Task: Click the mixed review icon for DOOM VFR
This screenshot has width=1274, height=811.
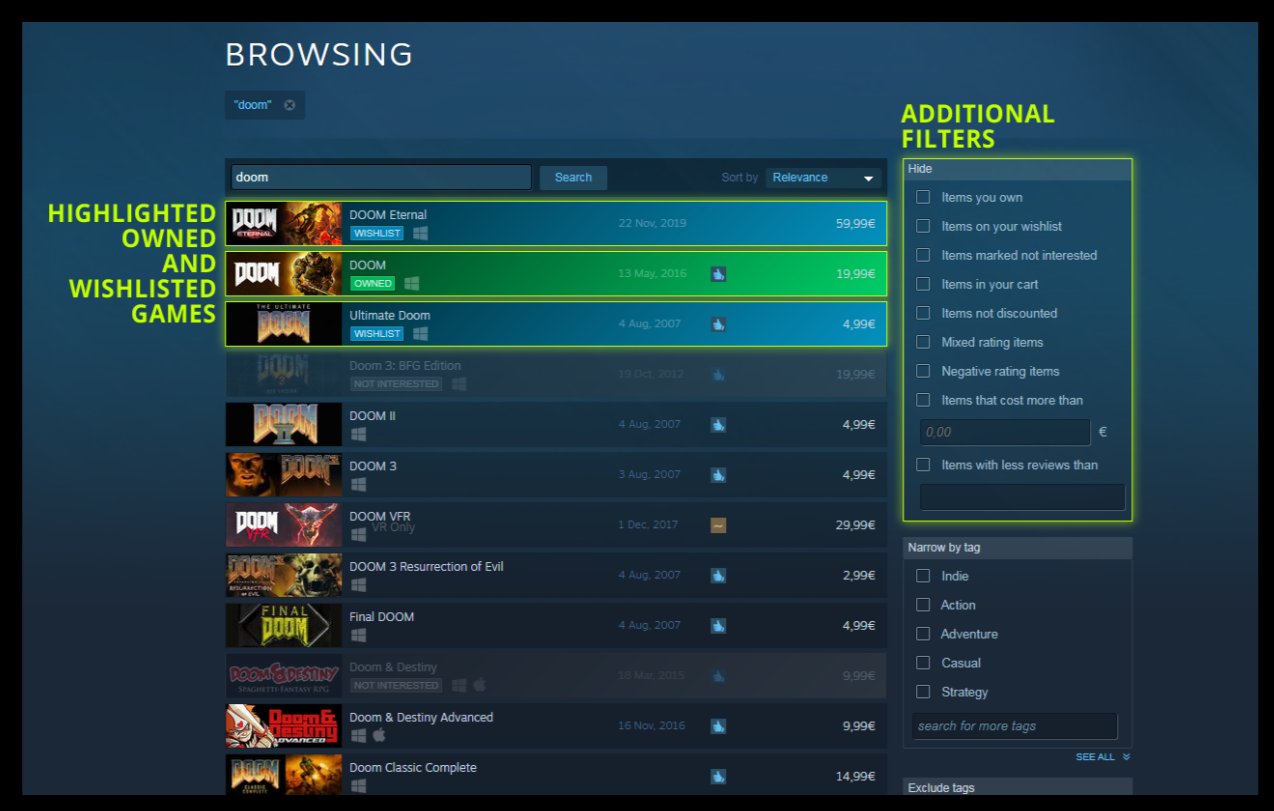Action: tap(718, 525)
